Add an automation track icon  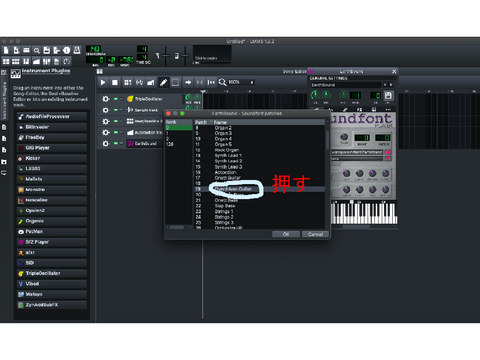point(151,82)
